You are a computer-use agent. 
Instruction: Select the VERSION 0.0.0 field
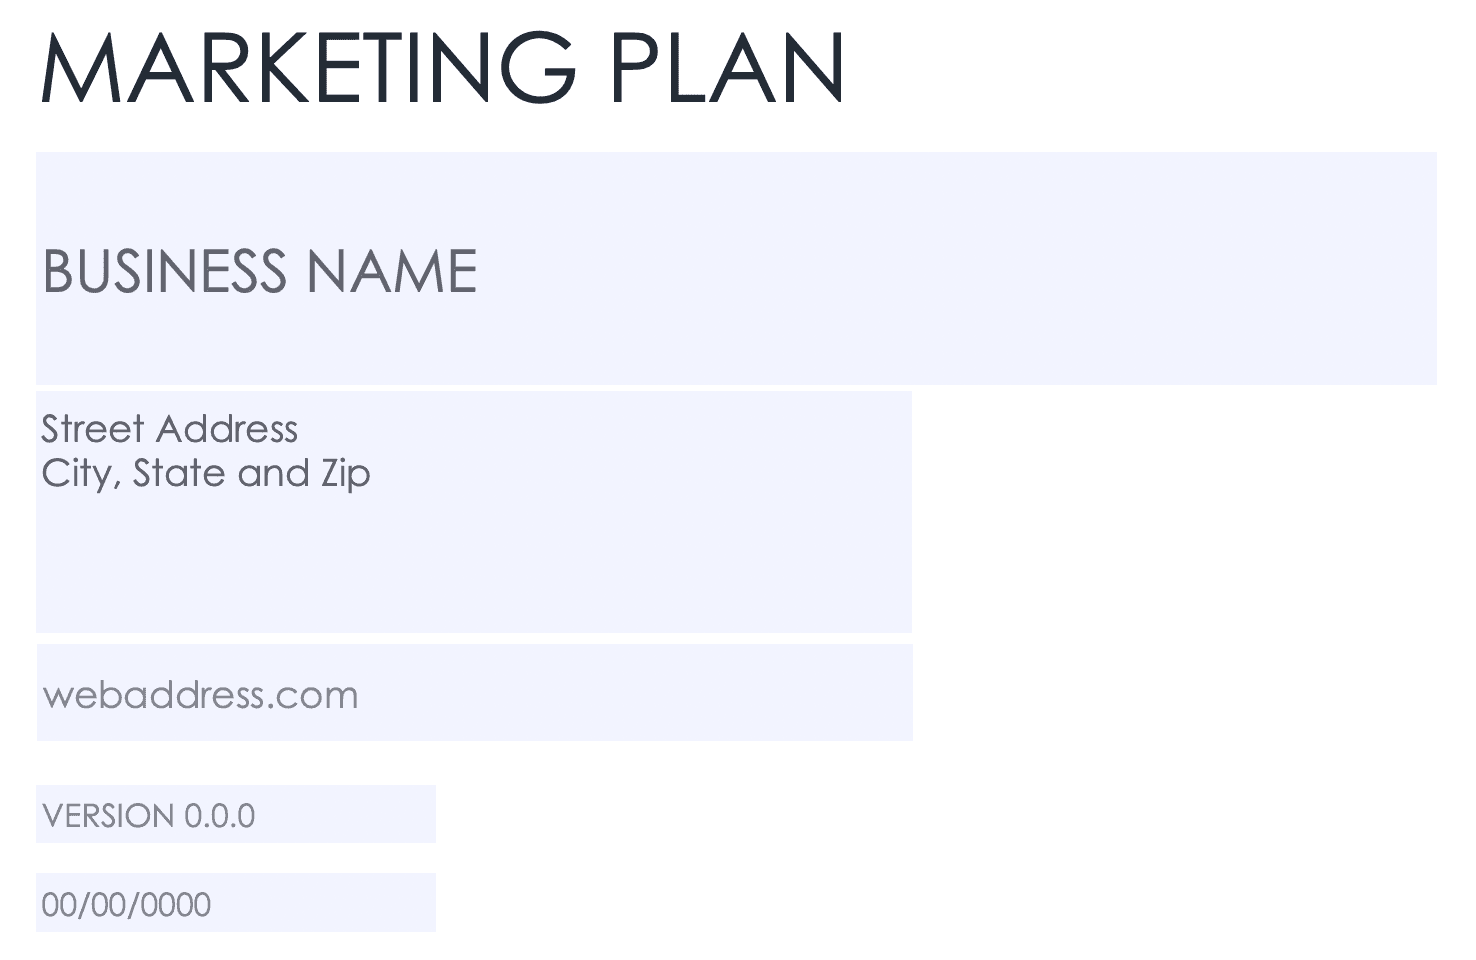click(x=148, y=816)
